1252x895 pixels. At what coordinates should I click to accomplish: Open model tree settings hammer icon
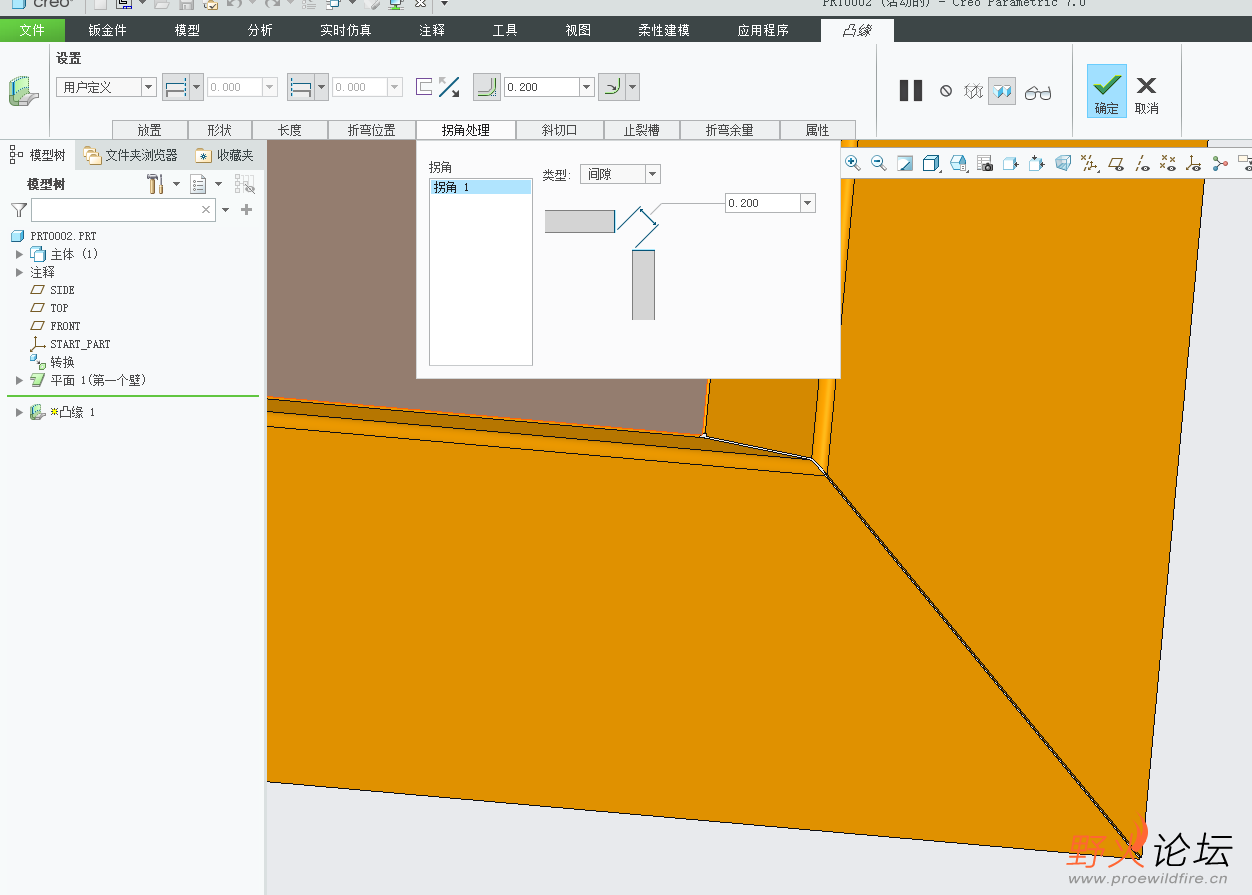pos(155,184)
